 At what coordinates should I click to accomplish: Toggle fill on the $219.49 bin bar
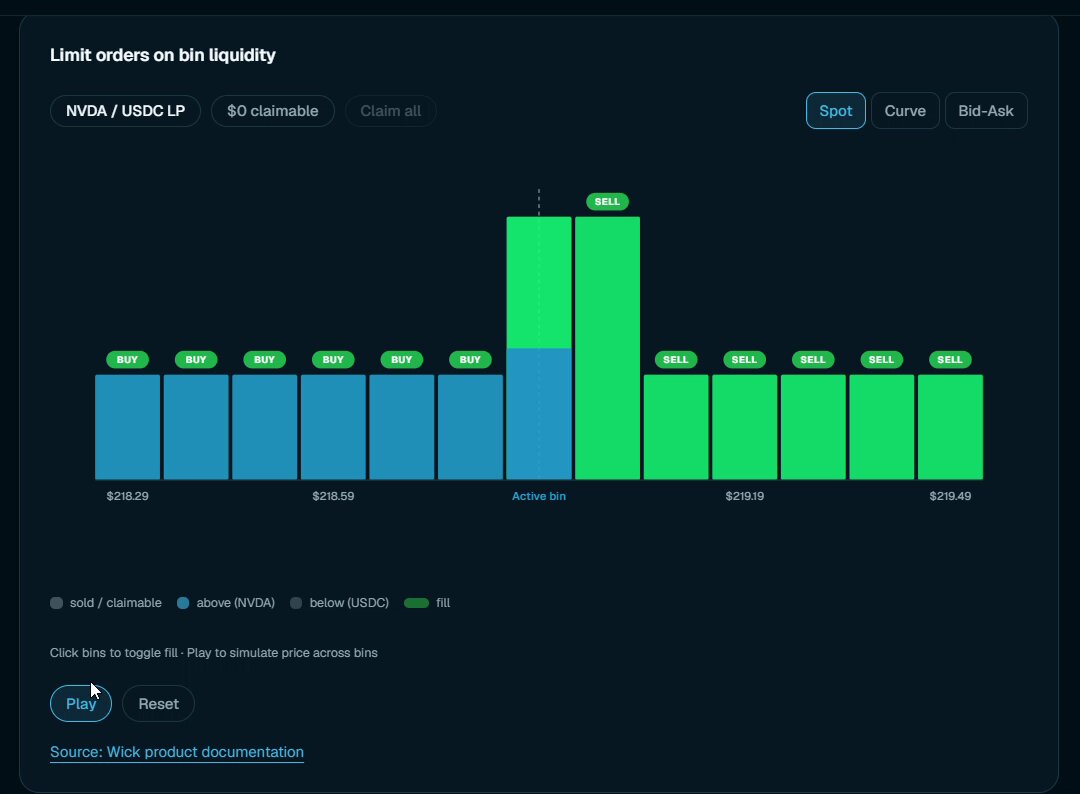click(x=951, y=427)
